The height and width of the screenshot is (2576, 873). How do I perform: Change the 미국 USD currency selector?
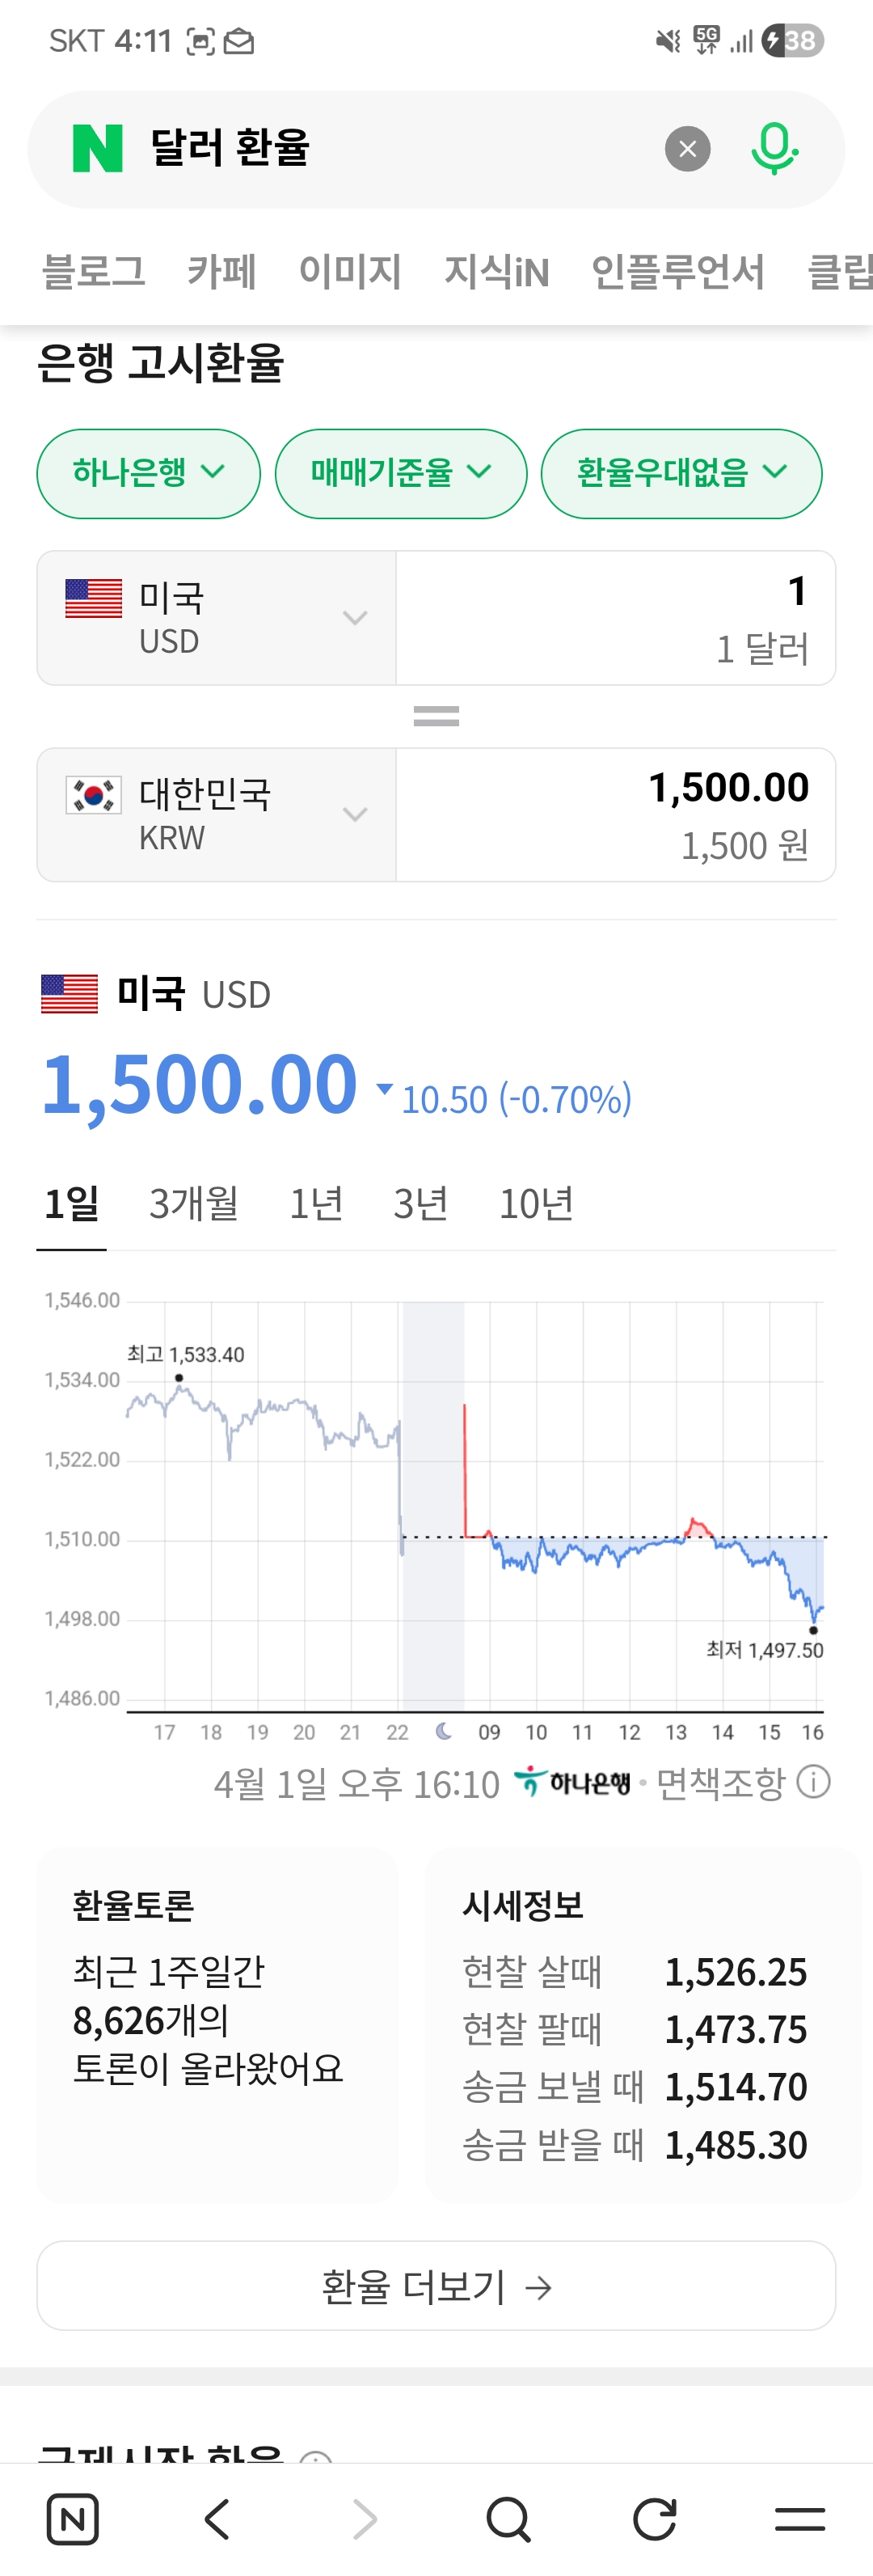click(x=216, y=618)
